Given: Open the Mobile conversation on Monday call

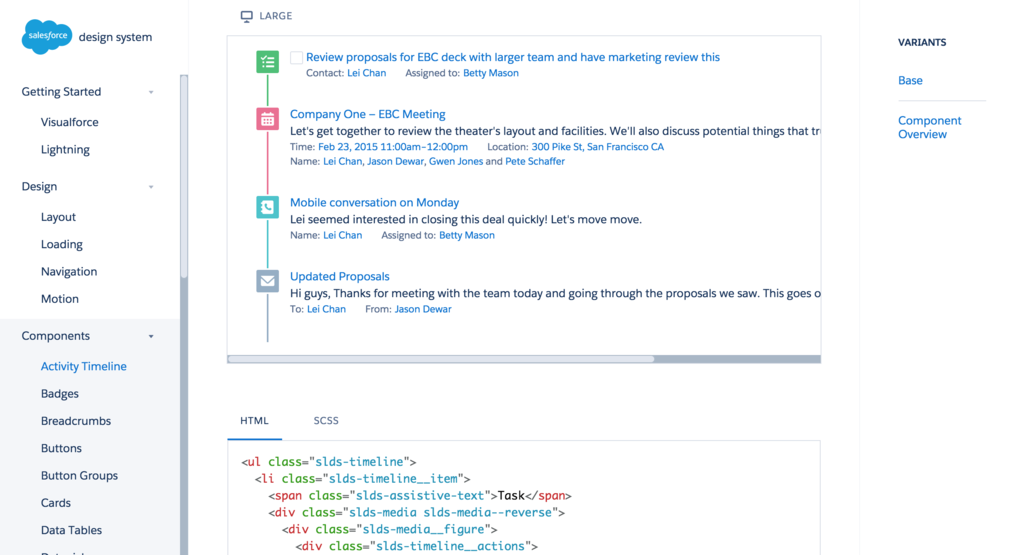Looking at the screenshot, I should [x=374, y=202].
